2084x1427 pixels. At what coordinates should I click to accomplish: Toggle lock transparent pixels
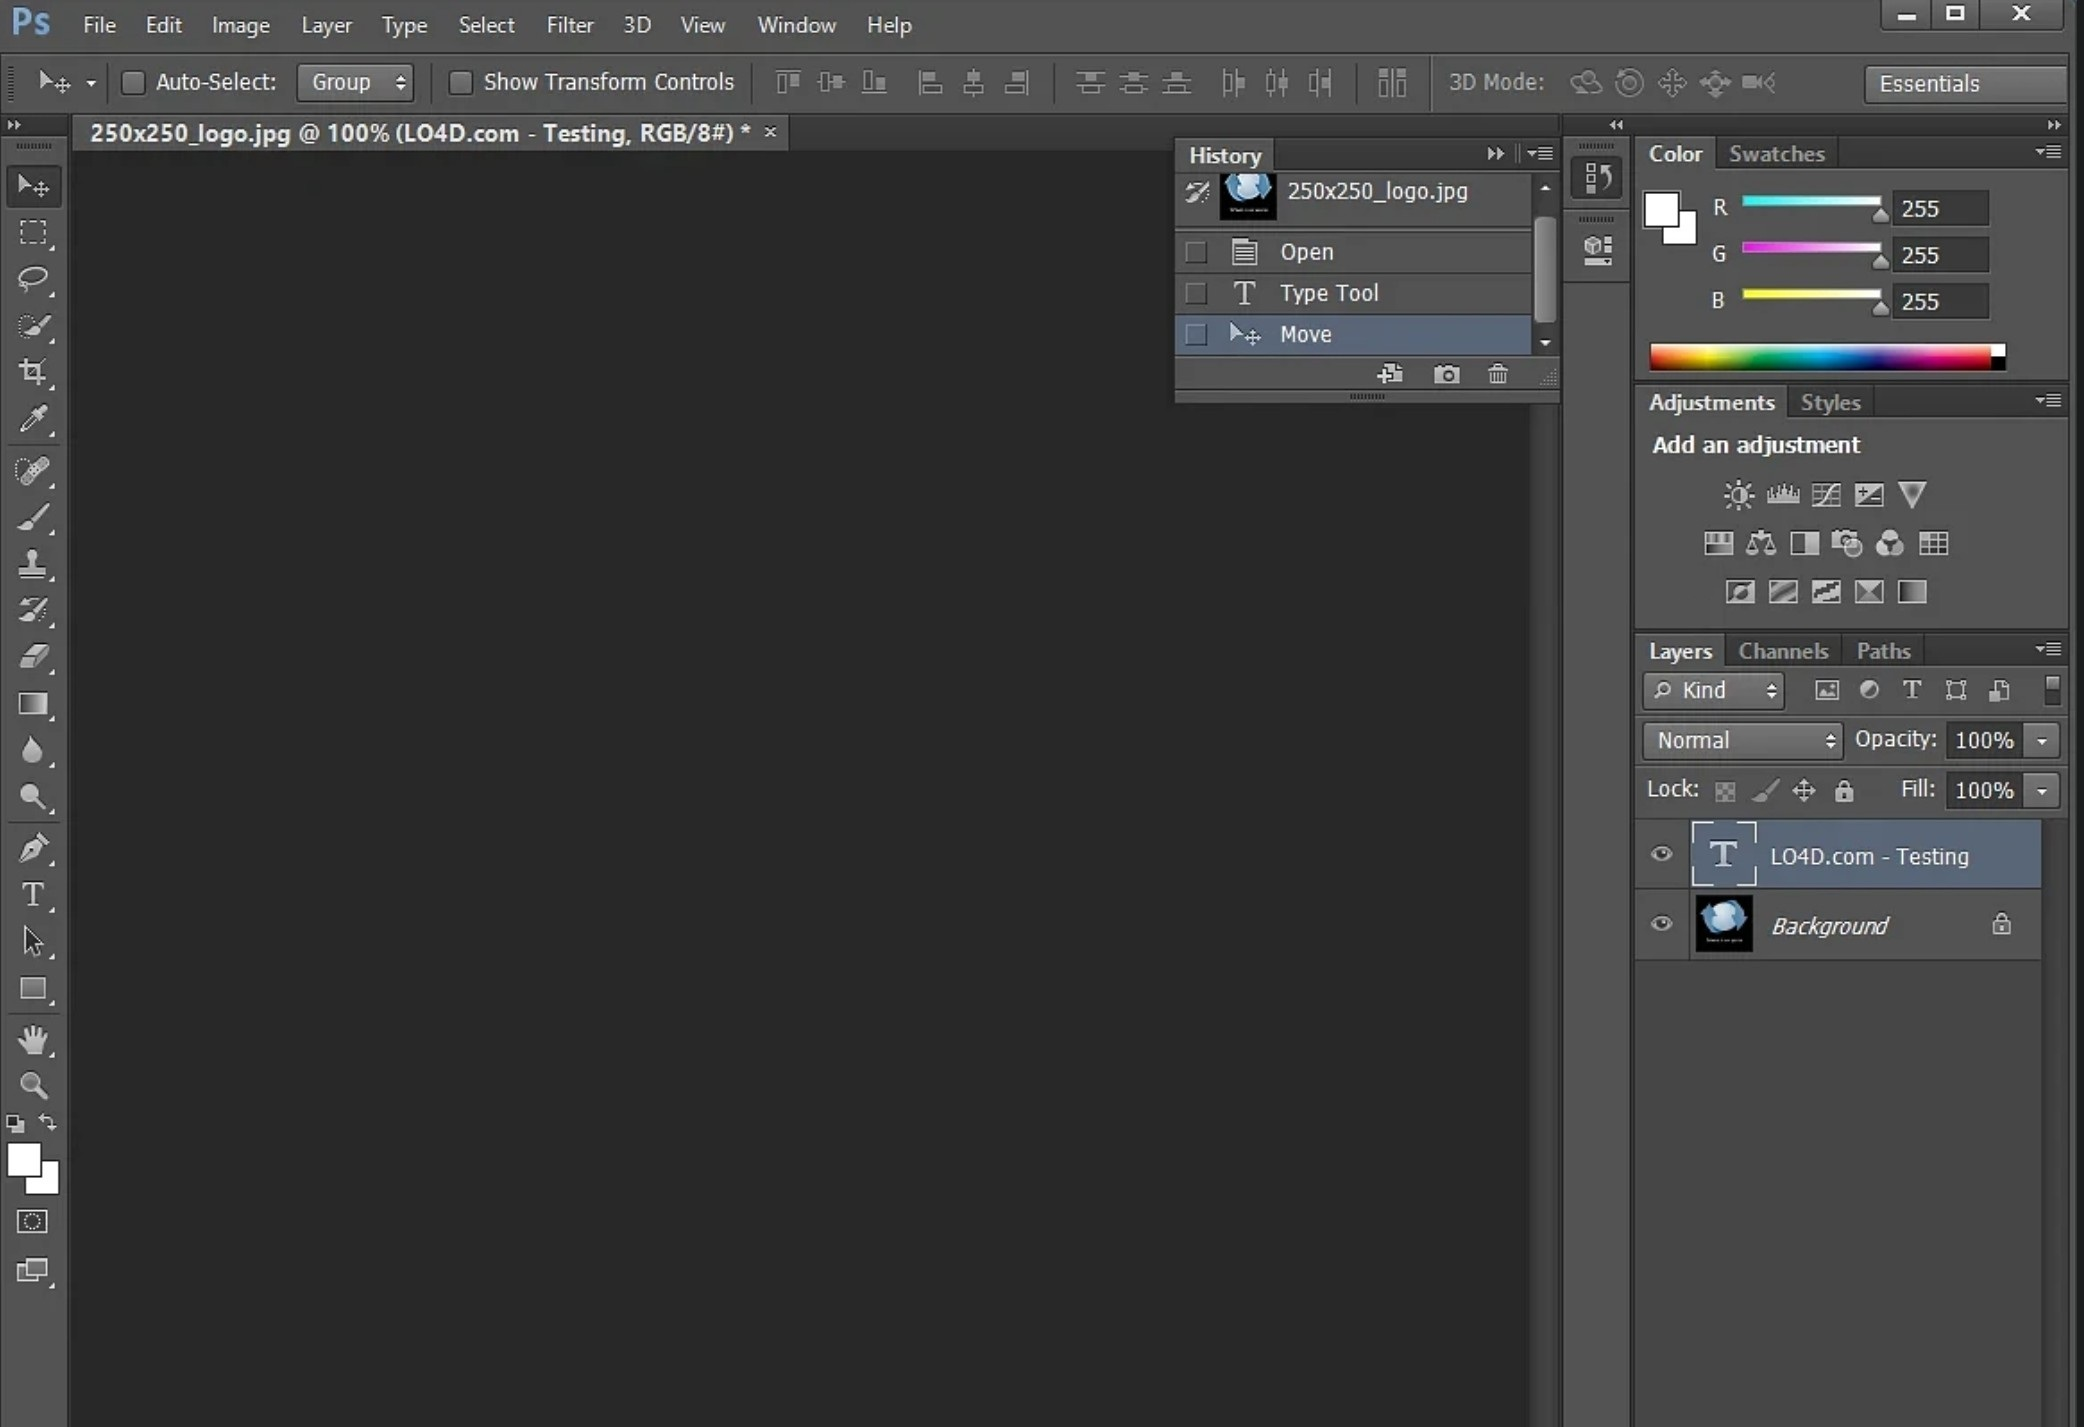[x=1725, y=791]
